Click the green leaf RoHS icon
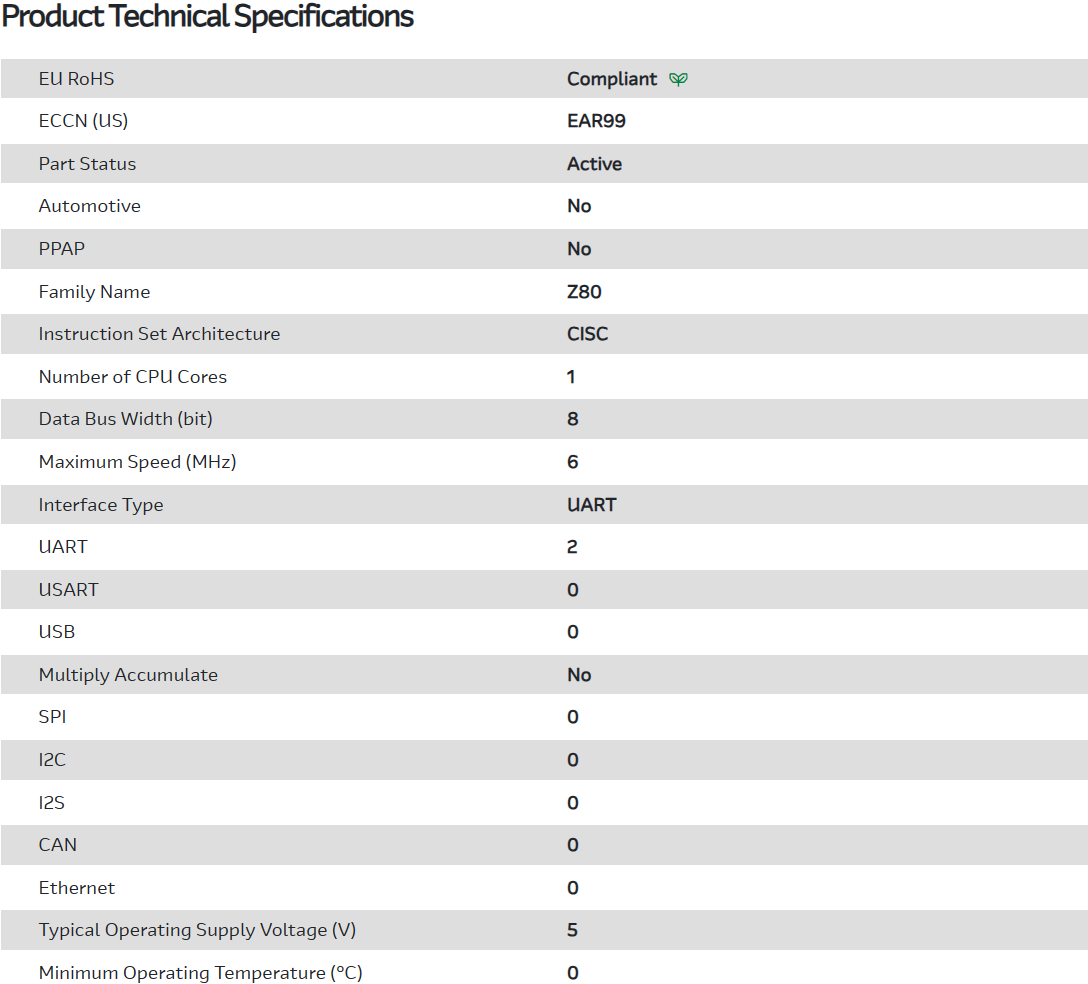The height and width of the screenshot is (984, 1088). point(679,79)
